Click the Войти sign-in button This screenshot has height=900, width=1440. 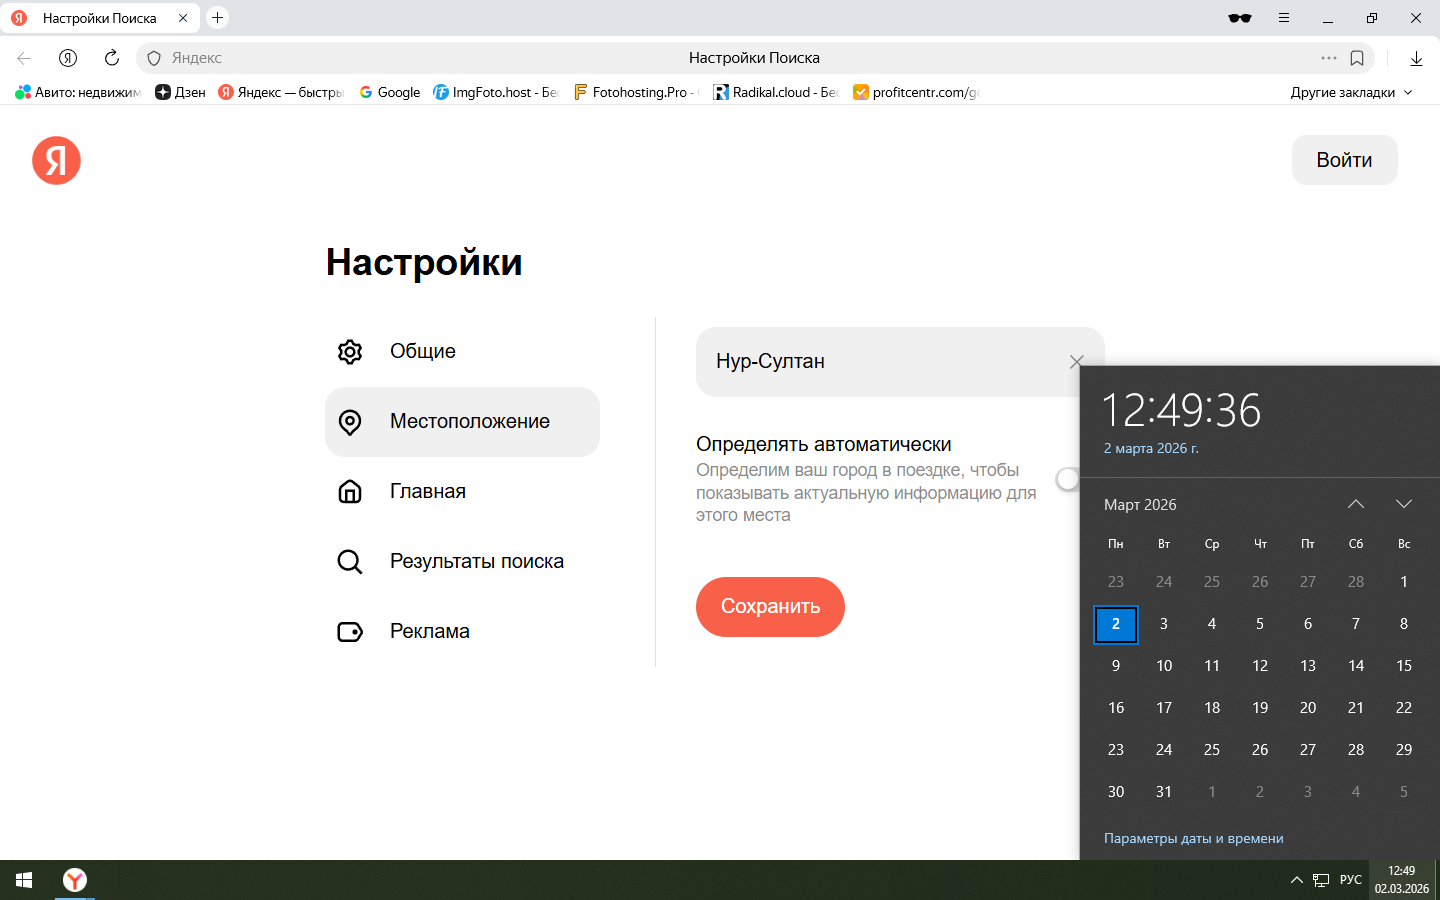[1344, 160]
